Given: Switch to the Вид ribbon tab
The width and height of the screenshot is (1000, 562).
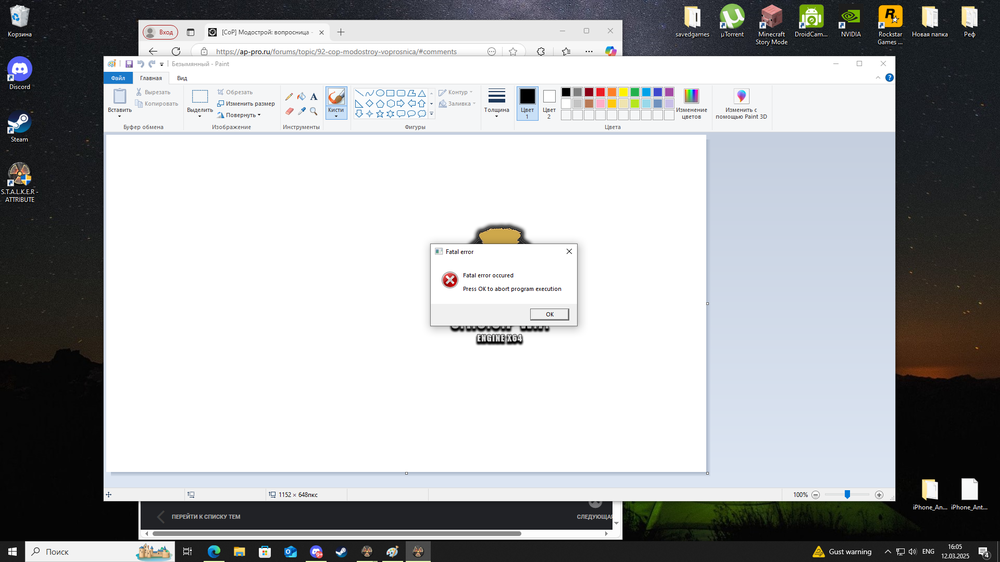Looking at the screenshot, I should pyautogui.click(x=182, y=77).
